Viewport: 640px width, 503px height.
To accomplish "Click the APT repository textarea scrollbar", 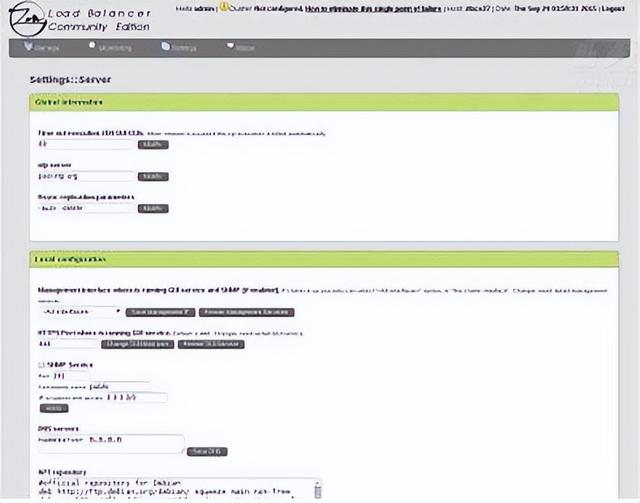I will [318, 489].
